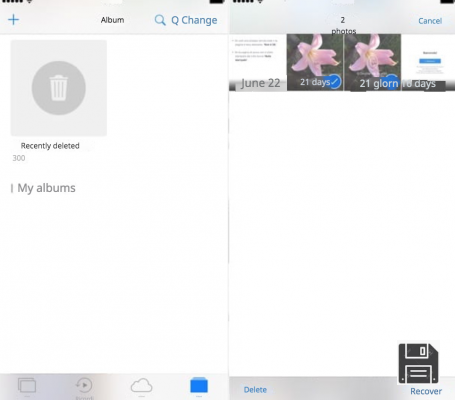Screen dimensions: 455x400
Task: Select the blue Albums folder tab
Action: 199,385
